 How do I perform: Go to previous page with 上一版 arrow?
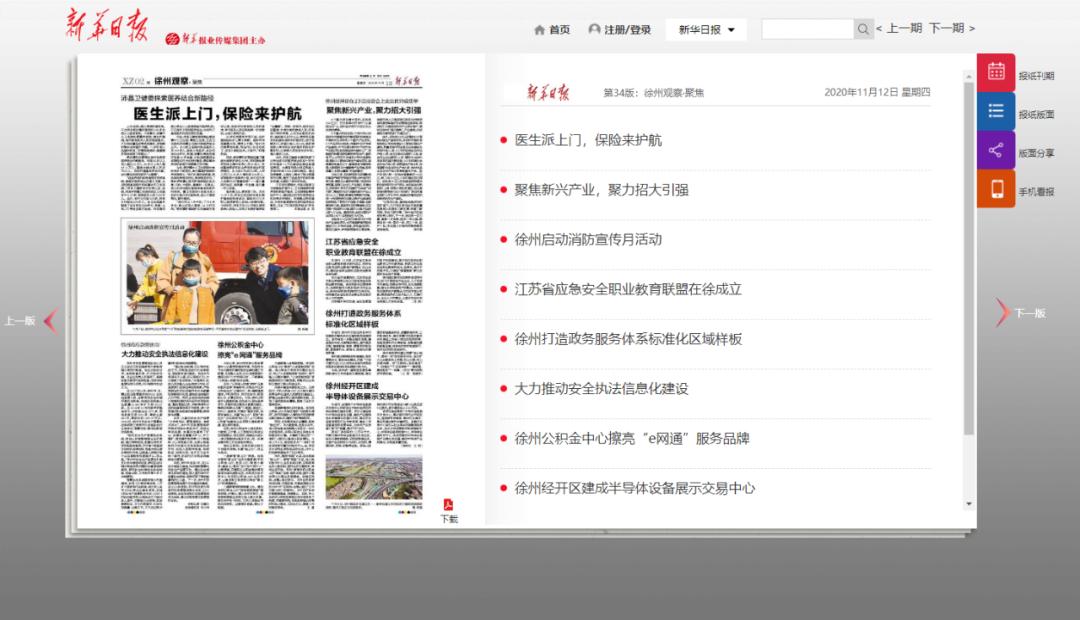click(x=50, y=320)
